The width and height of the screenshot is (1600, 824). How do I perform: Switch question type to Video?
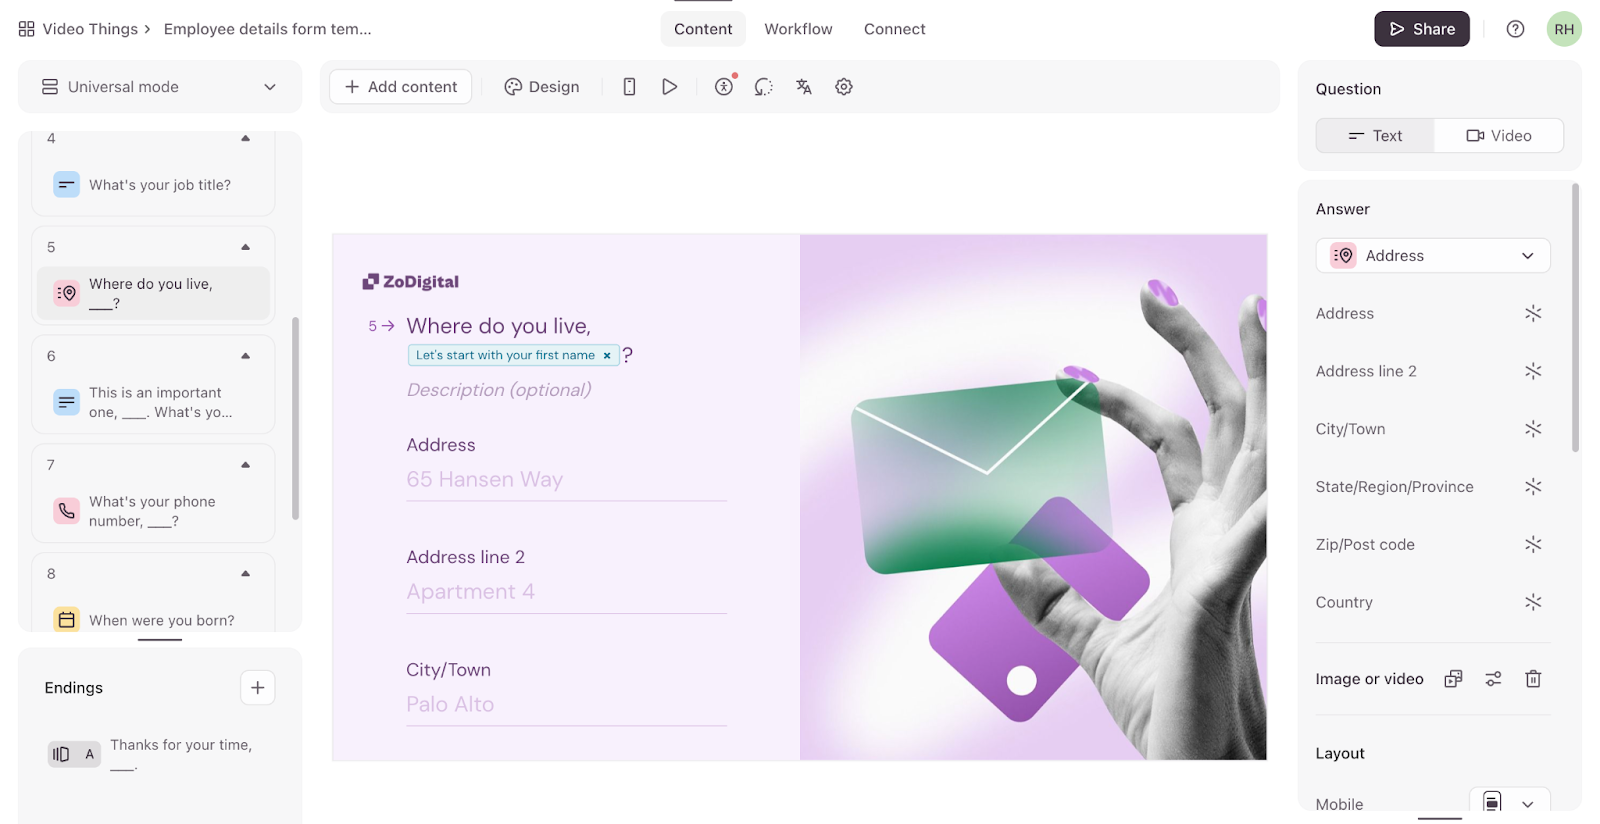(x=1499, y=136)
